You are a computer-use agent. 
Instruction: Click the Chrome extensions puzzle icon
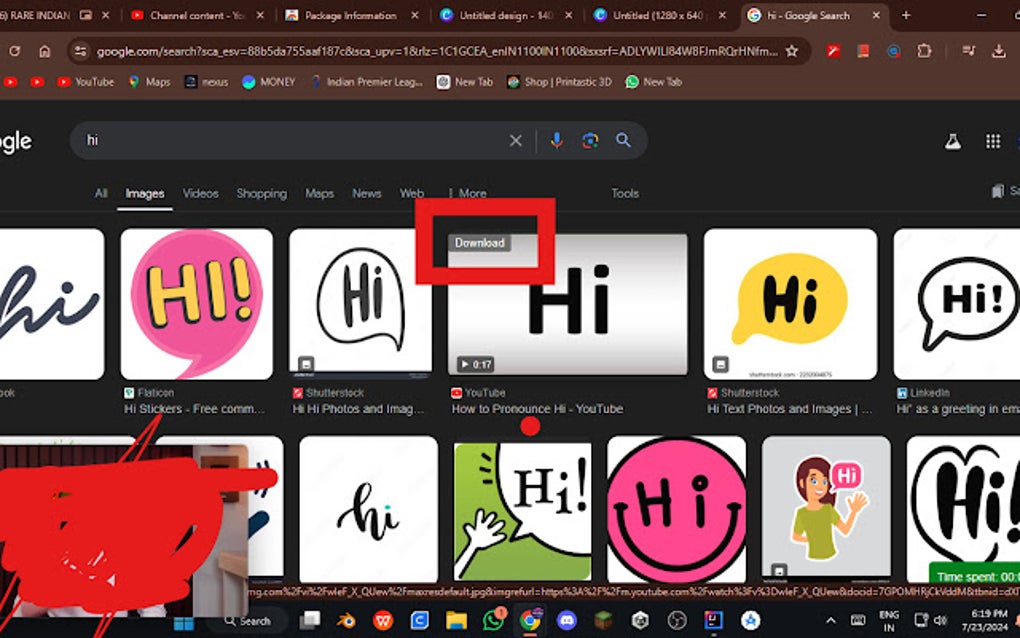pos(924,50)
